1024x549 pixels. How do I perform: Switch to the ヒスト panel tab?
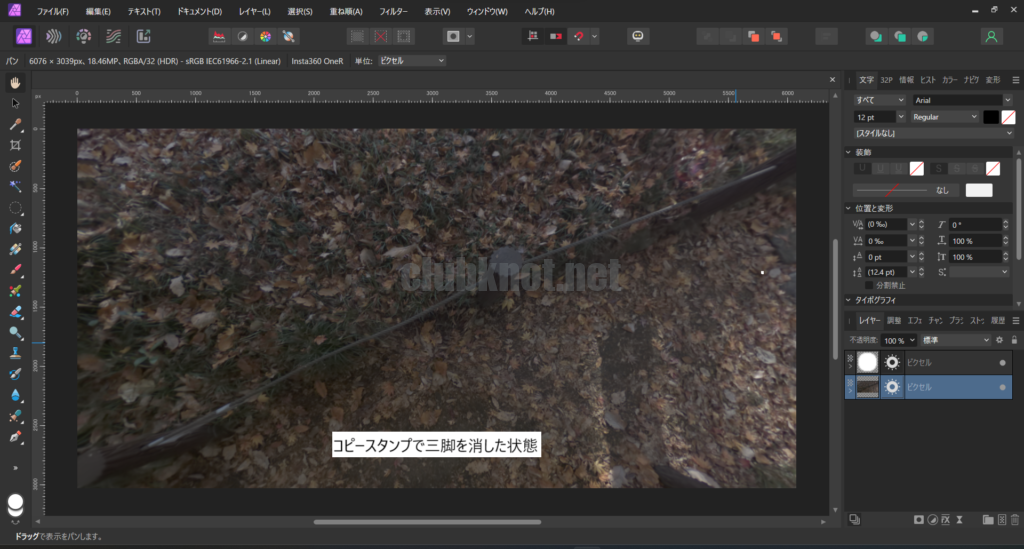pyautogui.click(x=928, y=79)
